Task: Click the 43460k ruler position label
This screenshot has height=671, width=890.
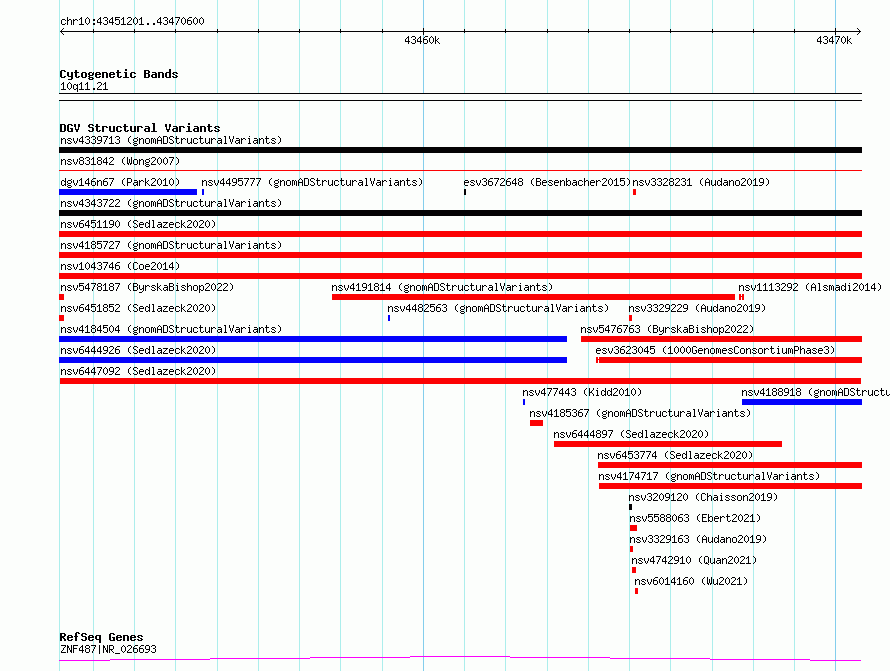Action: click(422, 40)
